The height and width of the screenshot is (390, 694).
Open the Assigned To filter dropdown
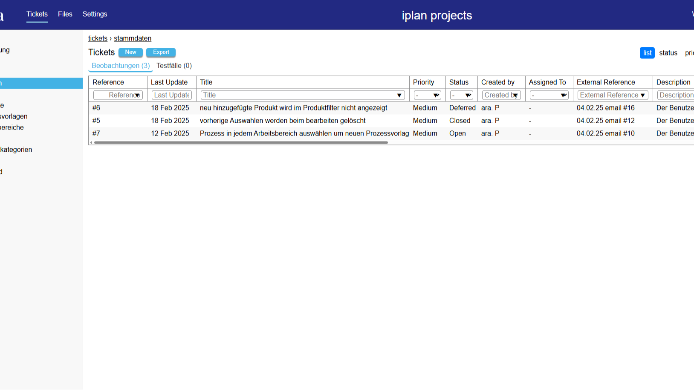coord(549,95)
